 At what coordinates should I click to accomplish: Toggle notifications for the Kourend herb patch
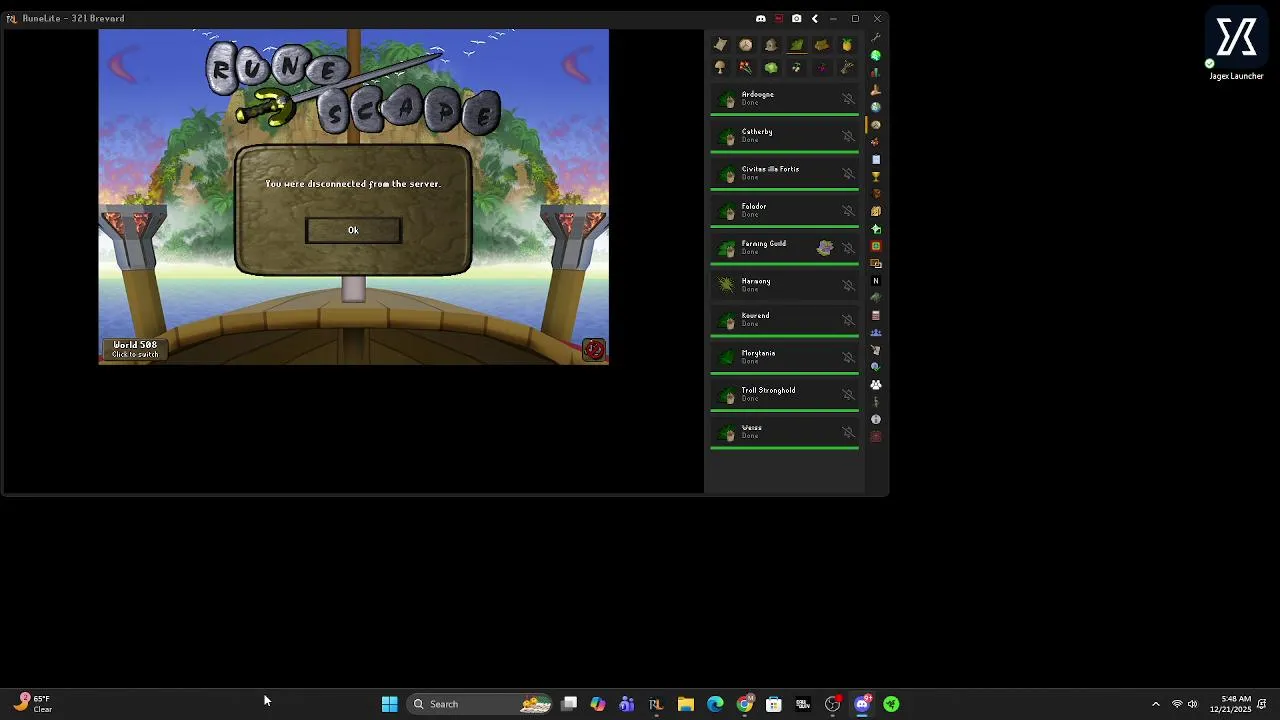pos(848,320)
